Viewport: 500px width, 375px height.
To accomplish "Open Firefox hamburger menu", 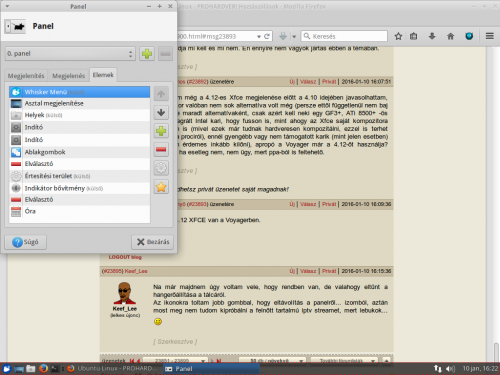I will point(489,36).
